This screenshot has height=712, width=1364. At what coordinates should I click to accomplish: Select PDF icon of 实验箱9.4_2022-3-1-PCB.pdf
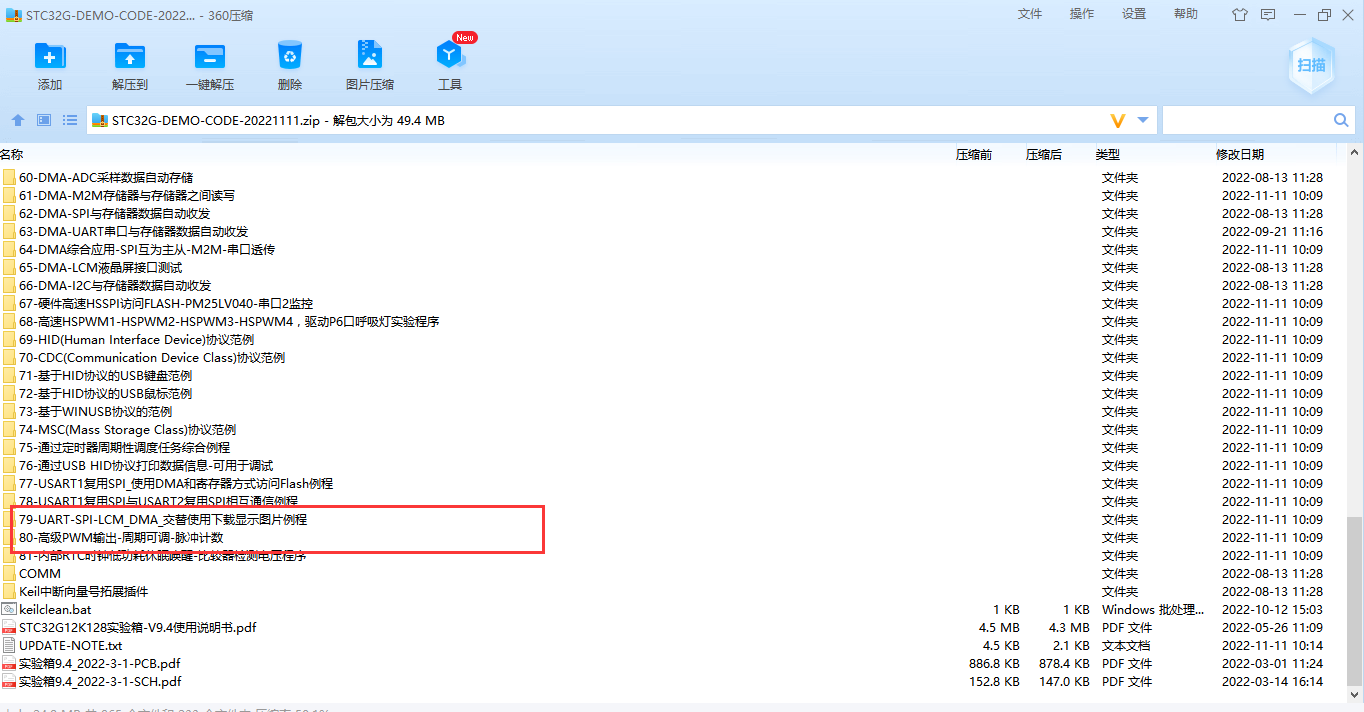[9, 663]
